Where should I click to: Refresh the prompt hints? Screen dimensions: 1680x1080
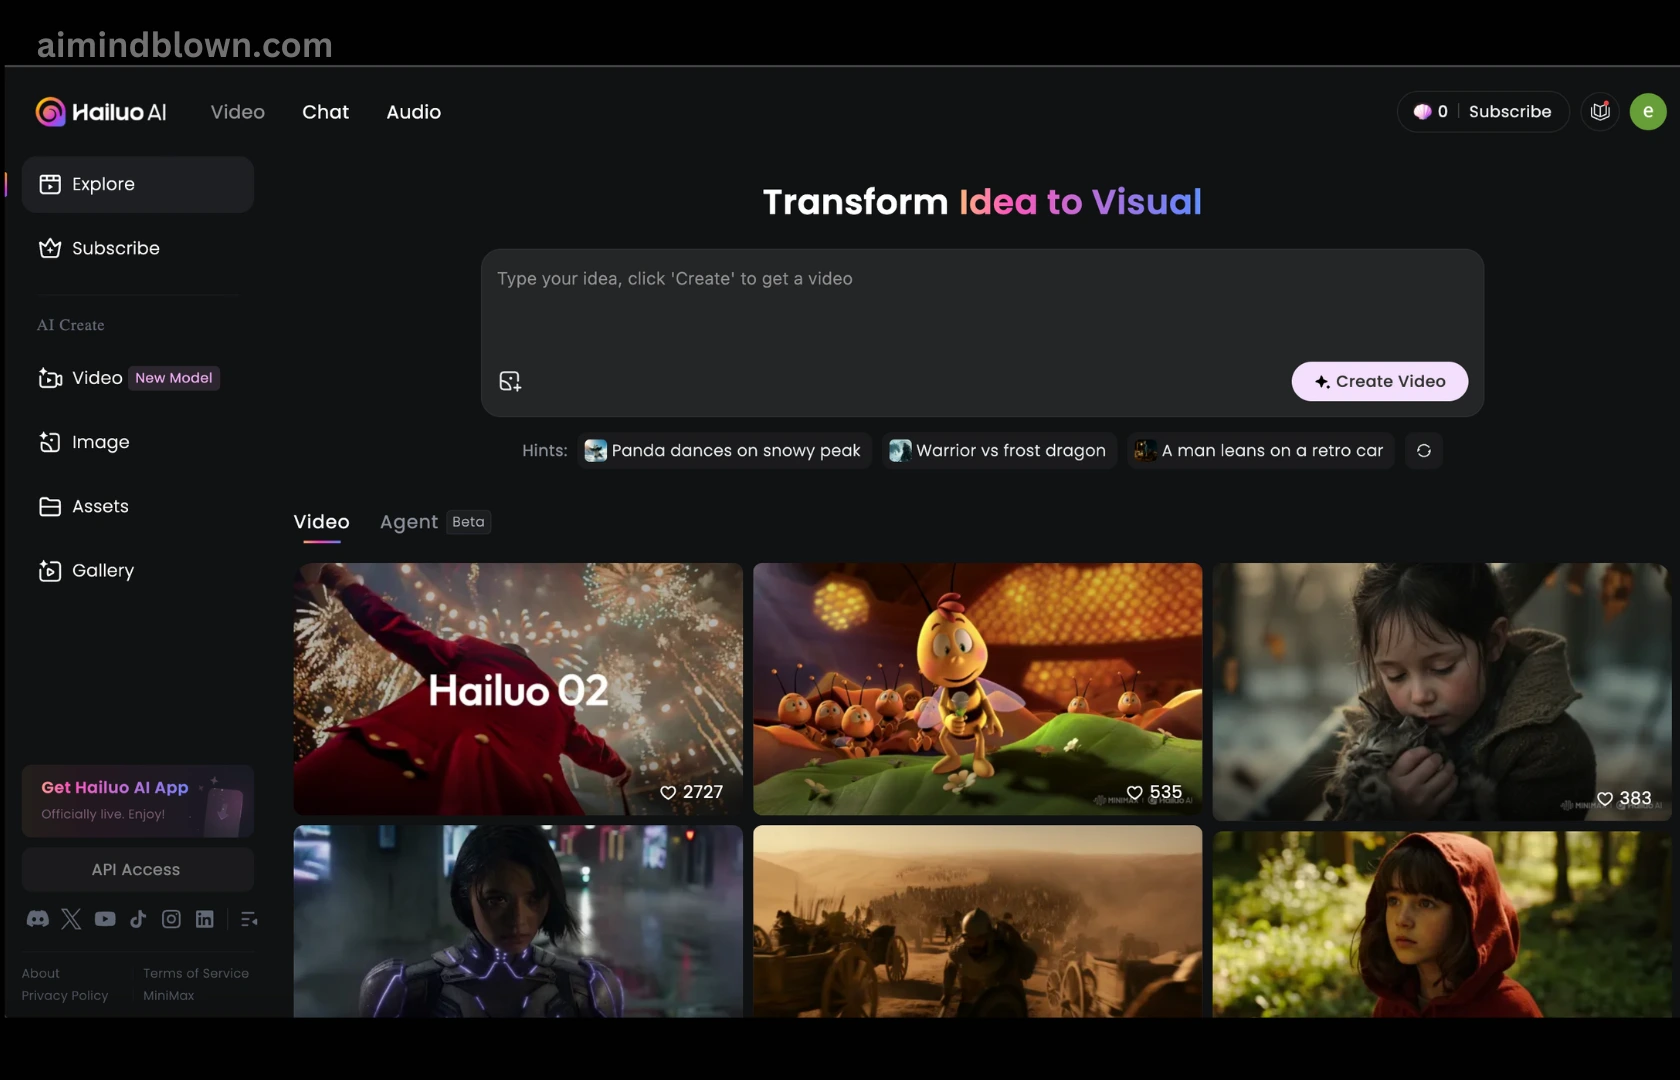point(1423,451)
